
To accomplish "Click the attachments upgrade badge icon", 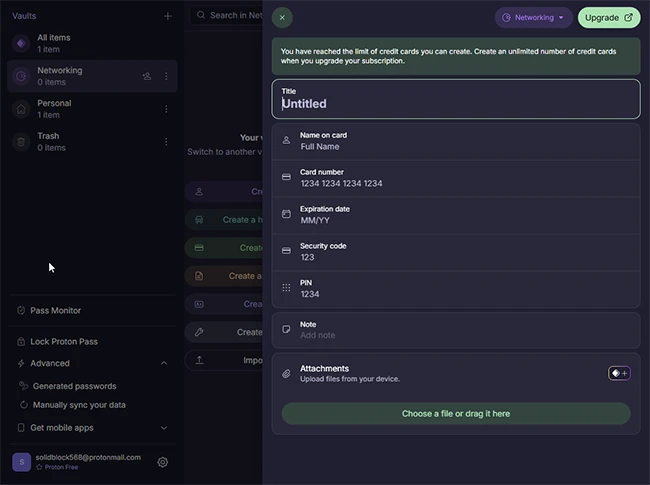I will 619,373.
